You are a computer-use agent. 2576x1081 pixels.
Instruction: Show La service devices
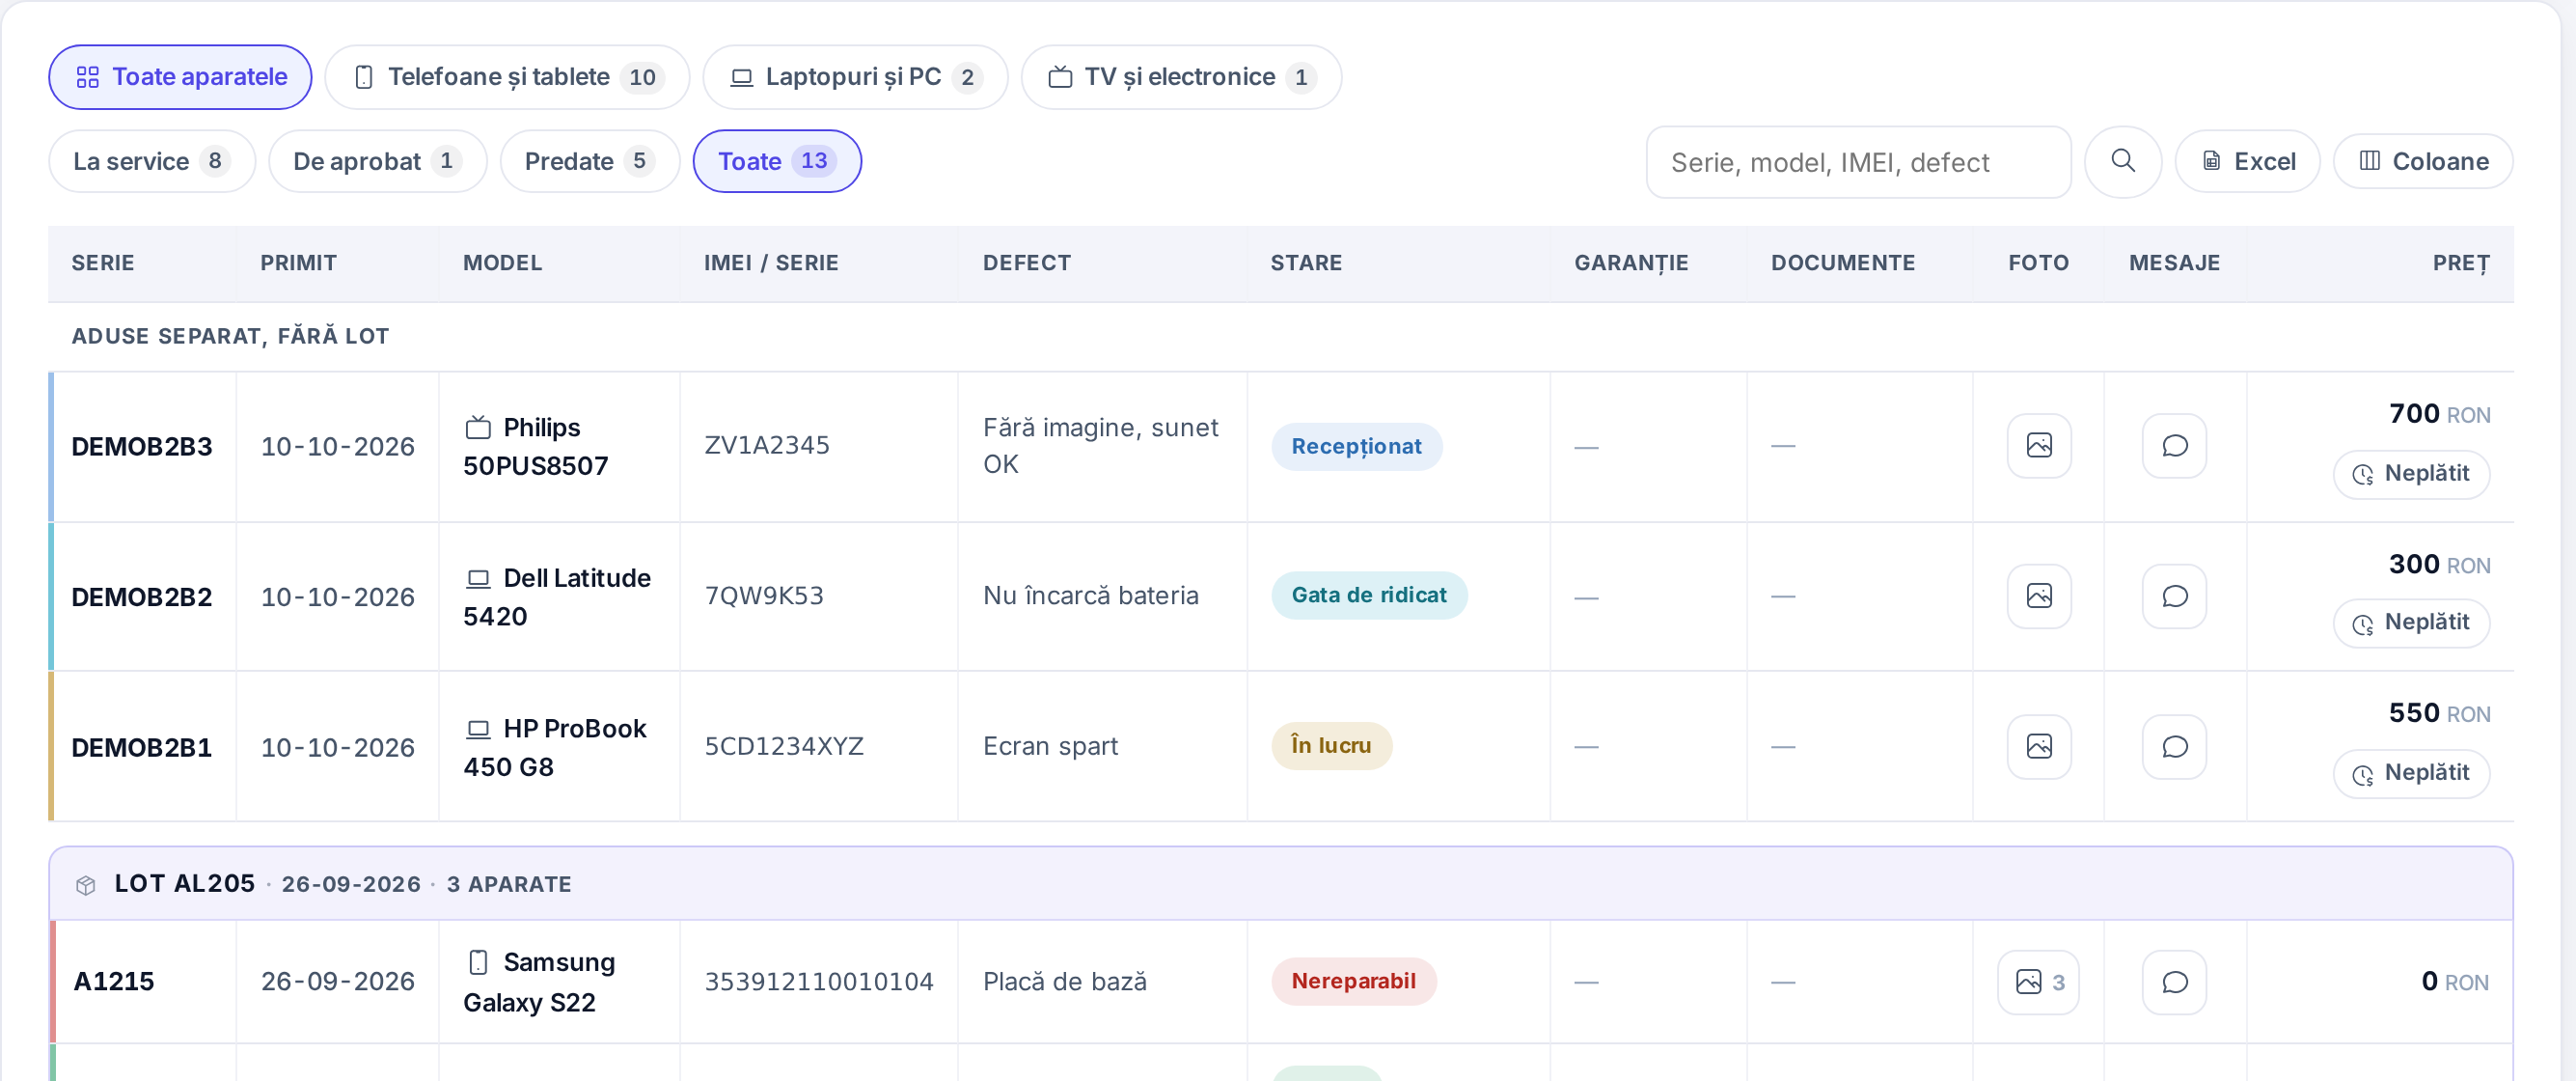click(x=152, y=161)
